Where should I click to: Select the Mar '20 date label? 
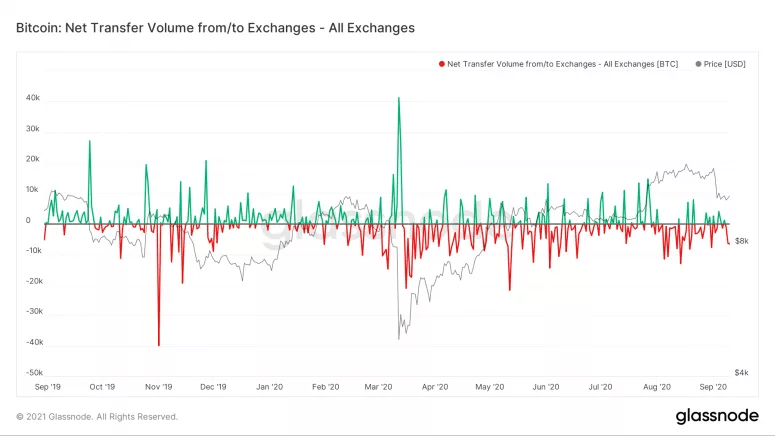[x=379, y=385]
